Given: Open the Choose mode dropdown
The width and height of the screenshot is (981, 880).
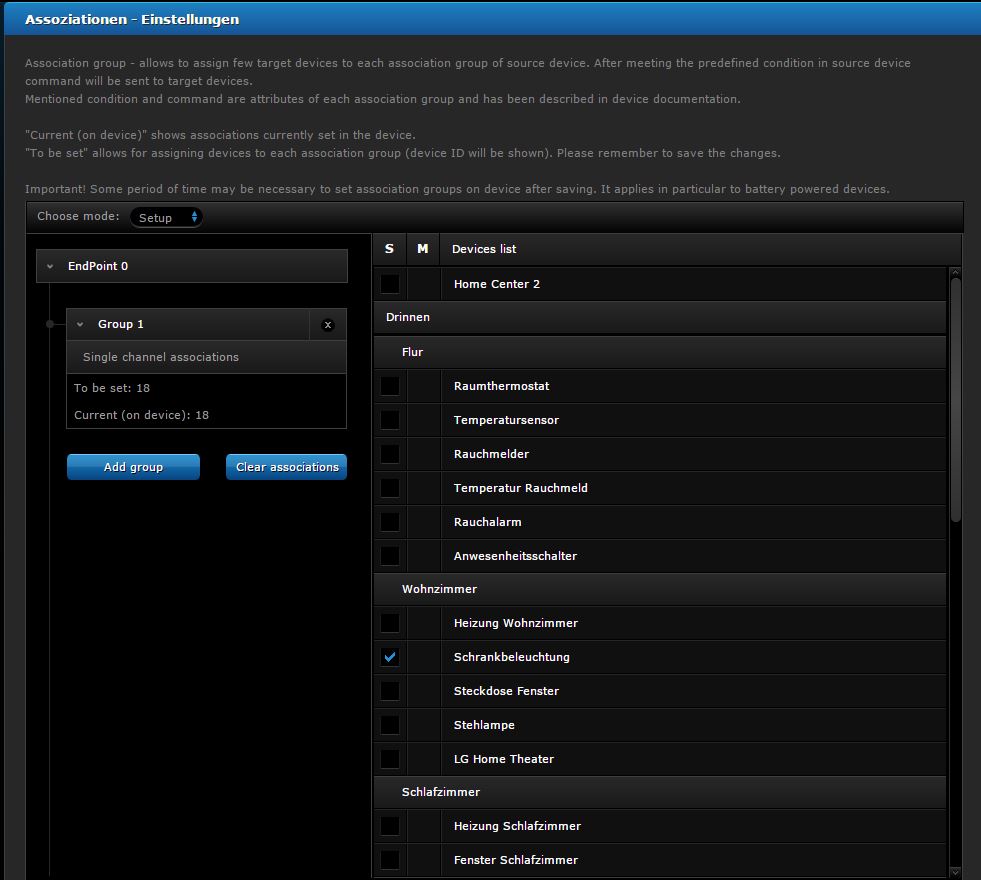Looking at the screenshot, I should coord(166,216).
